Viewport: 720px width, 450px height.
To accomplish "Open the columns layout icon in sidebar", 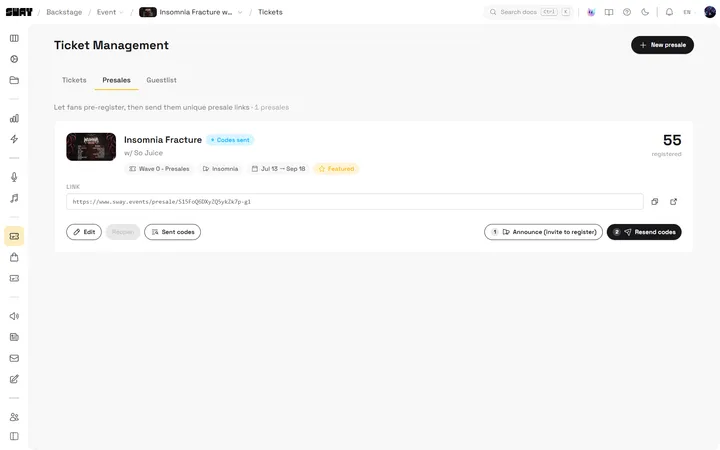I will tap(14, 38).
